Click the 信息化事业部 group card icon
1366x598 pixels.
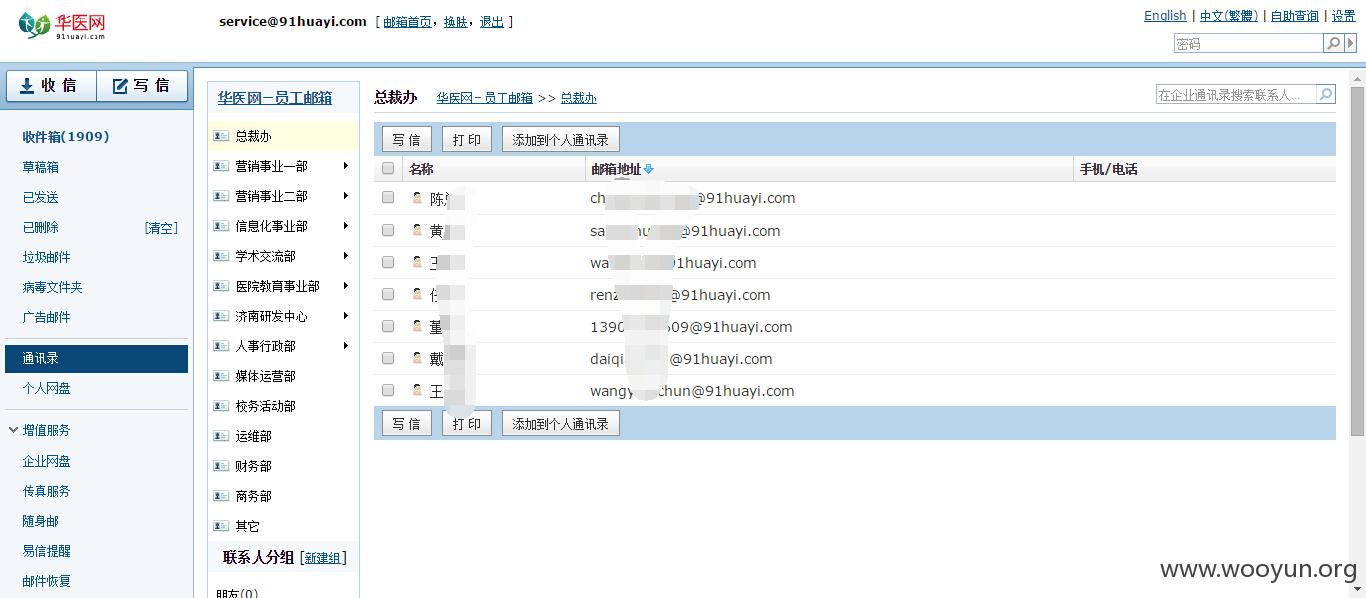(221, 226)
